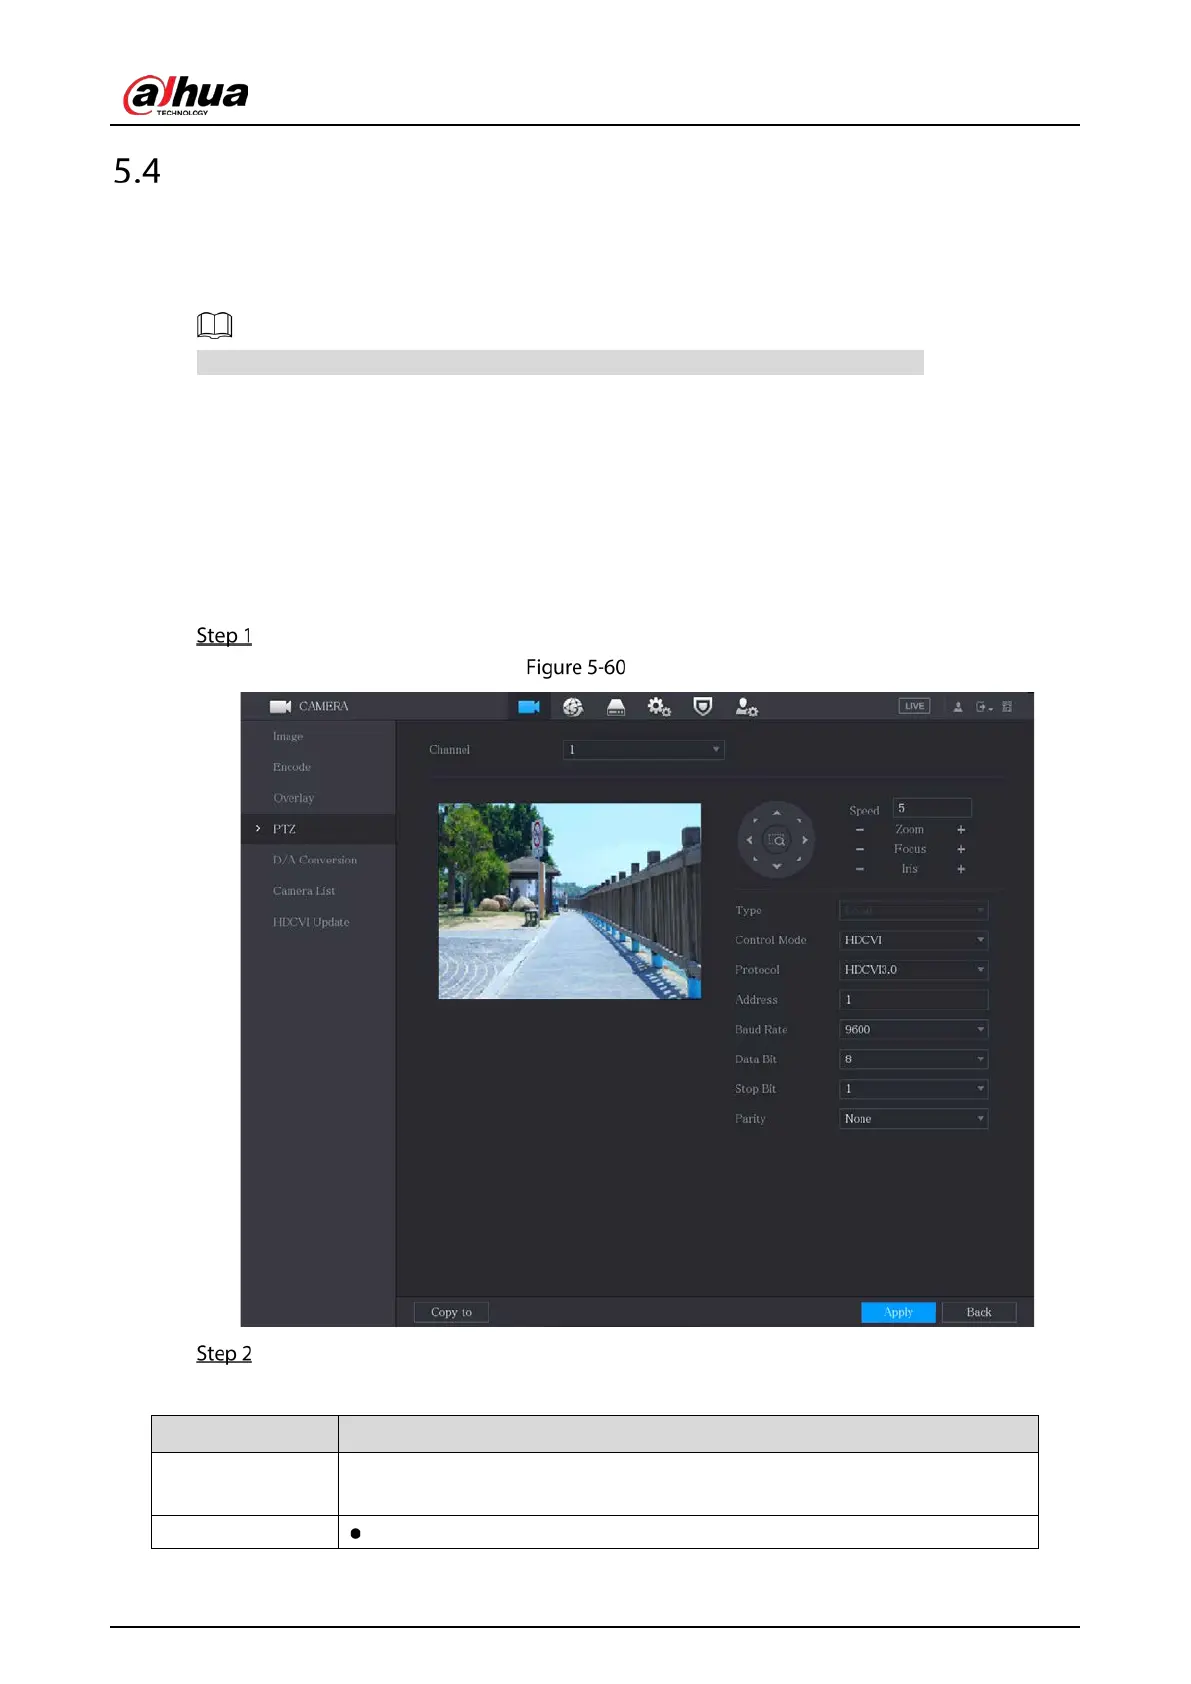Click the camera preview image

(x=569, y=901)
